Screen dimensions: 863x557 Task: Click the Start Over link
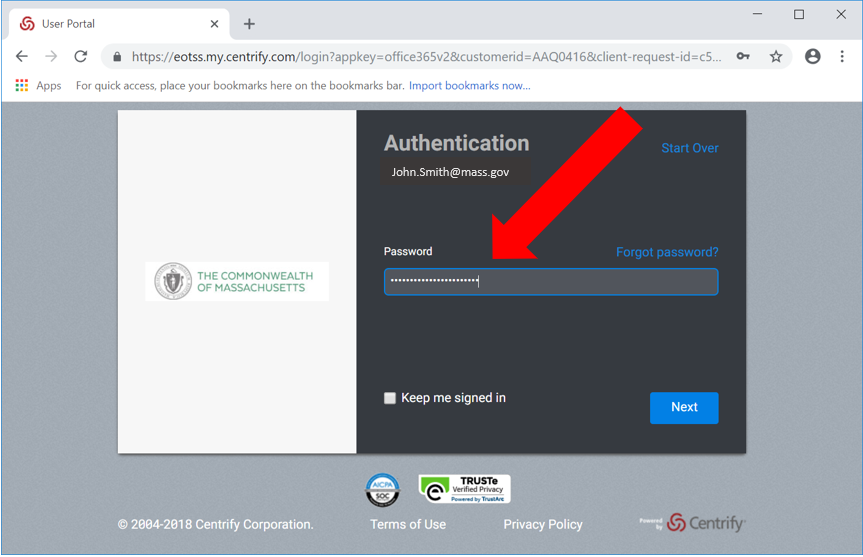tap(690, 148)
